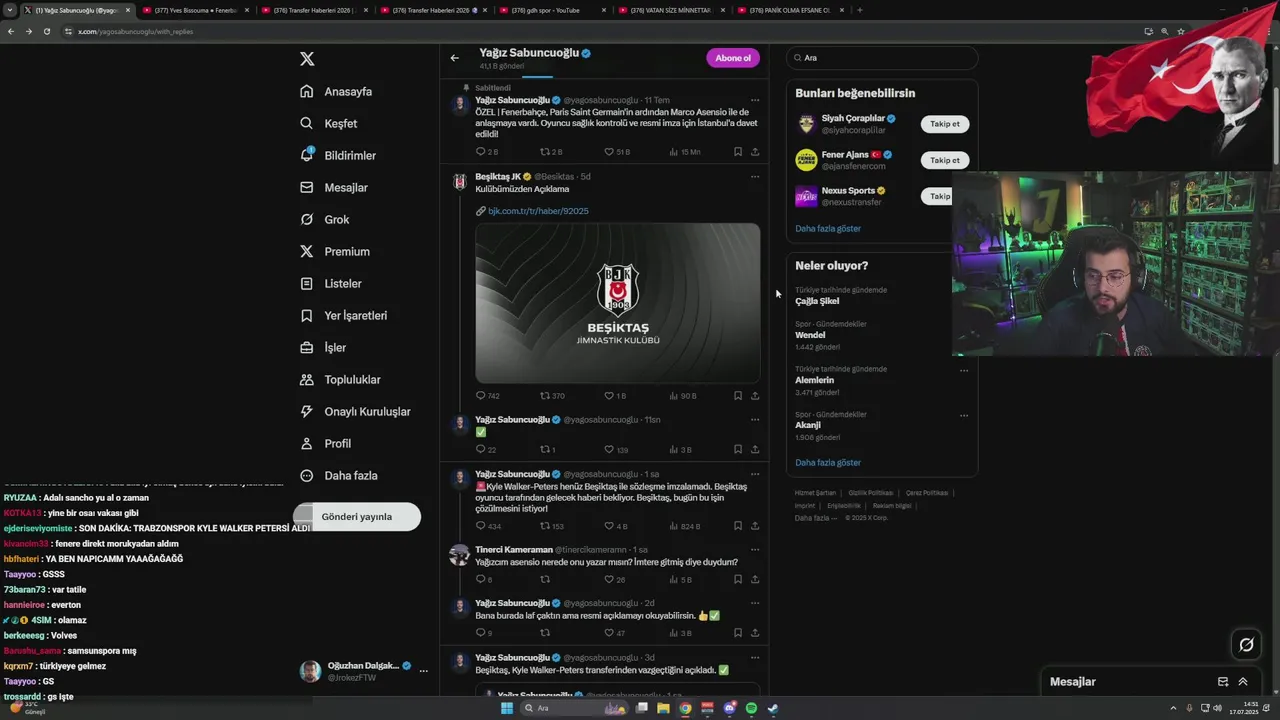The height and width of the screenshot is (720, 1280).
Task: Open the Gizlilik Politikası footer link
Action: pyautogui.click(x=871, y=493)
